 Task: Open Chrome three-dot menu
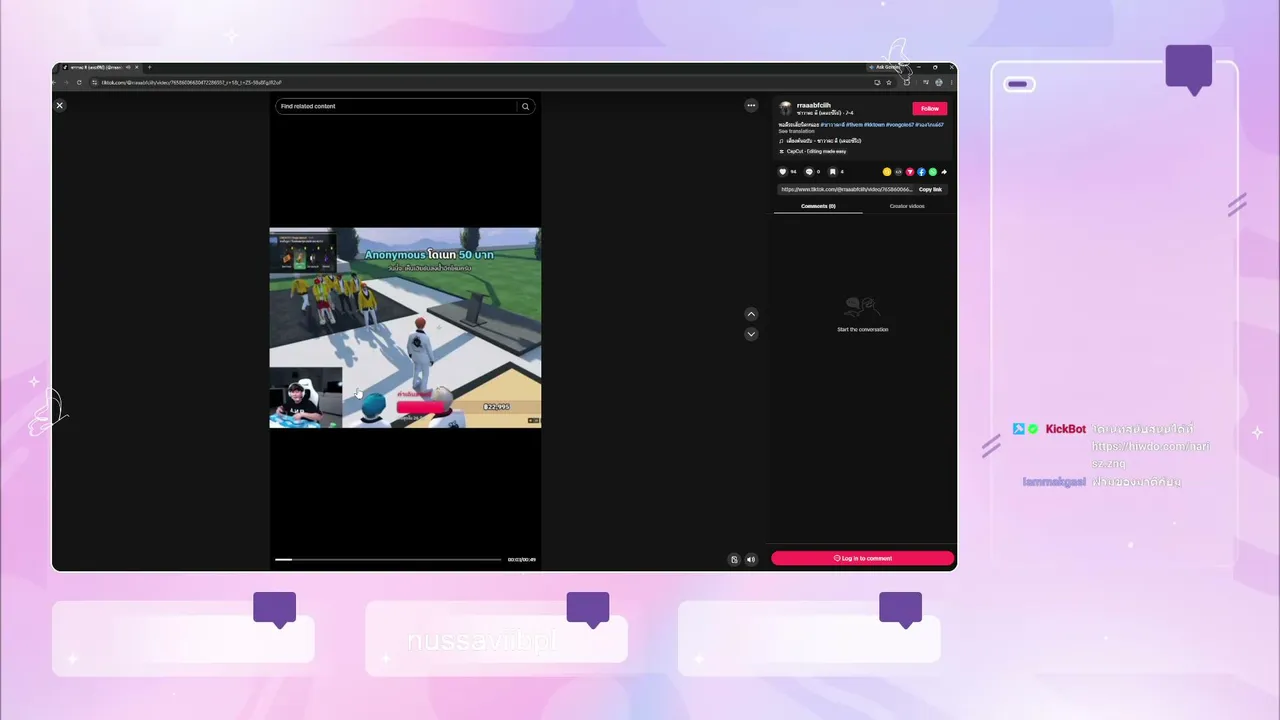pyautogui.click(x=952, y=82)
